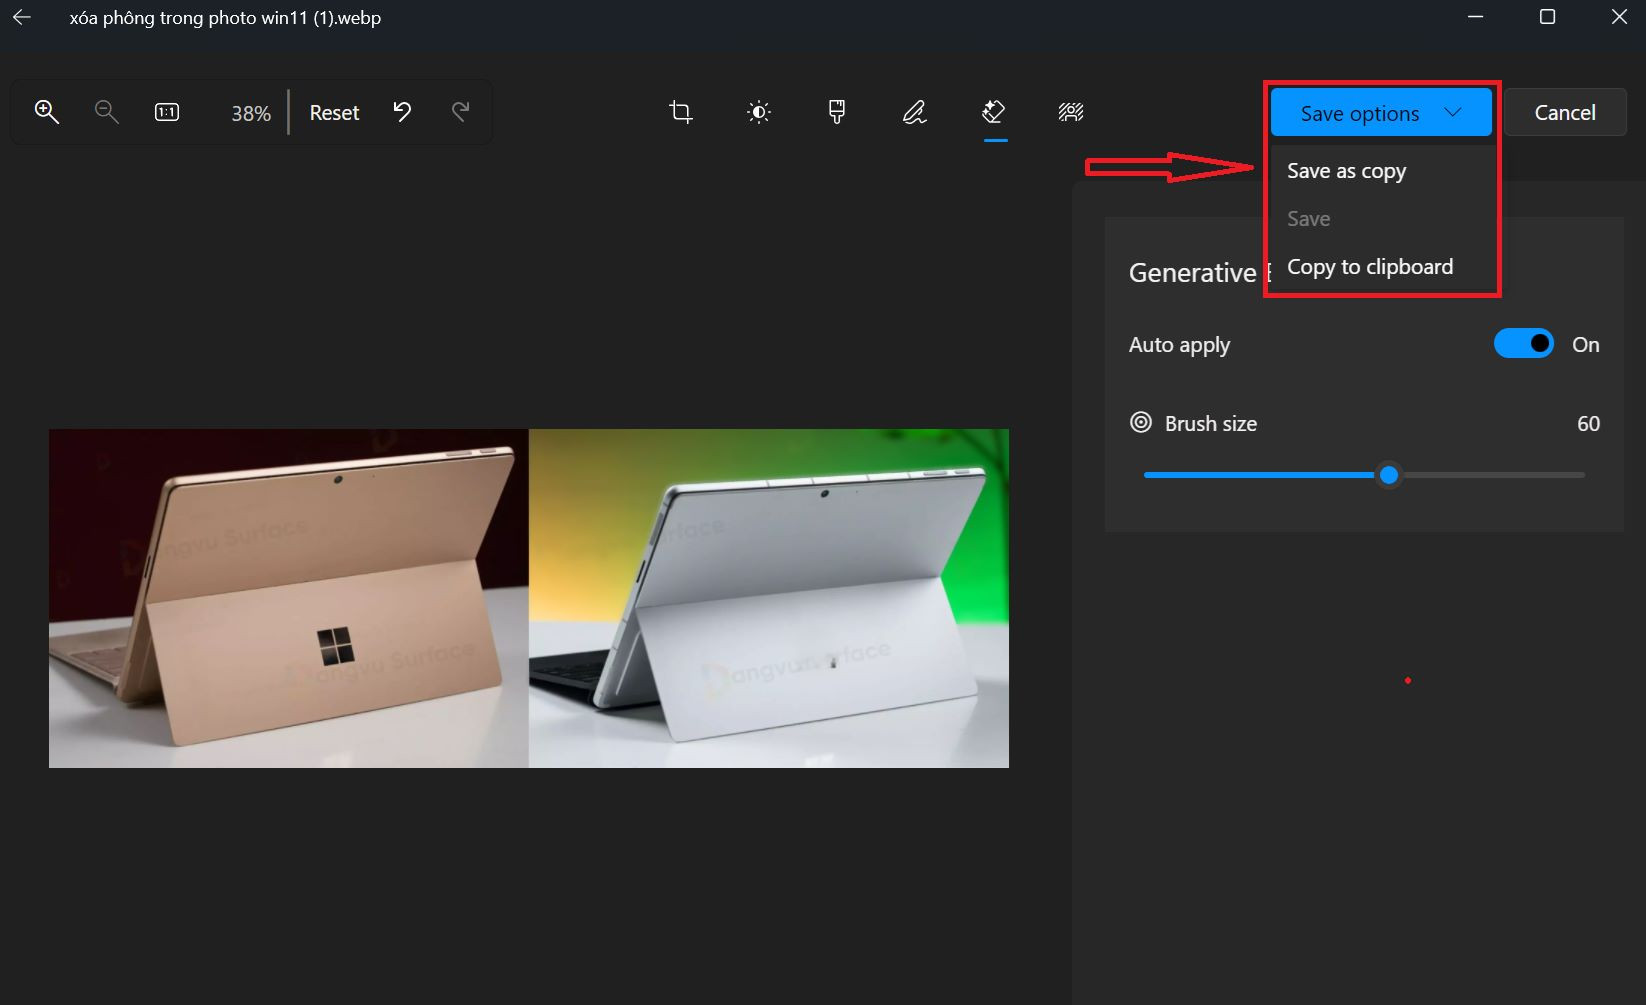
Task: Choose Copy to clipboard
Action: pyautogui.click(x=1369, y=266)
